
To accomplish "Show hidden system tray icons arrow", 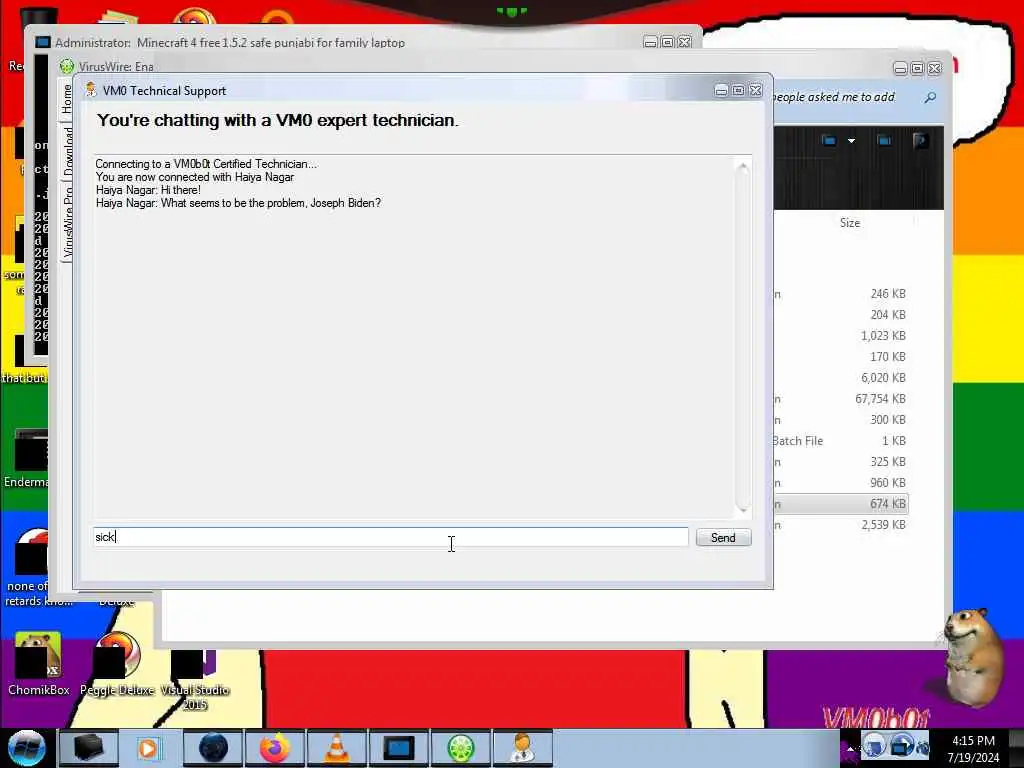I will (850, 748).
